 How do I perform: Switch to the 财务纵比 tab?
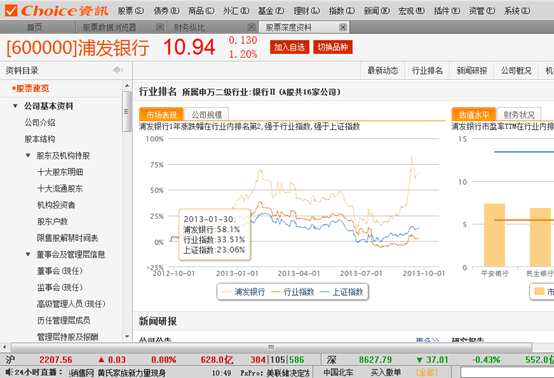click(x=189, y=27)
